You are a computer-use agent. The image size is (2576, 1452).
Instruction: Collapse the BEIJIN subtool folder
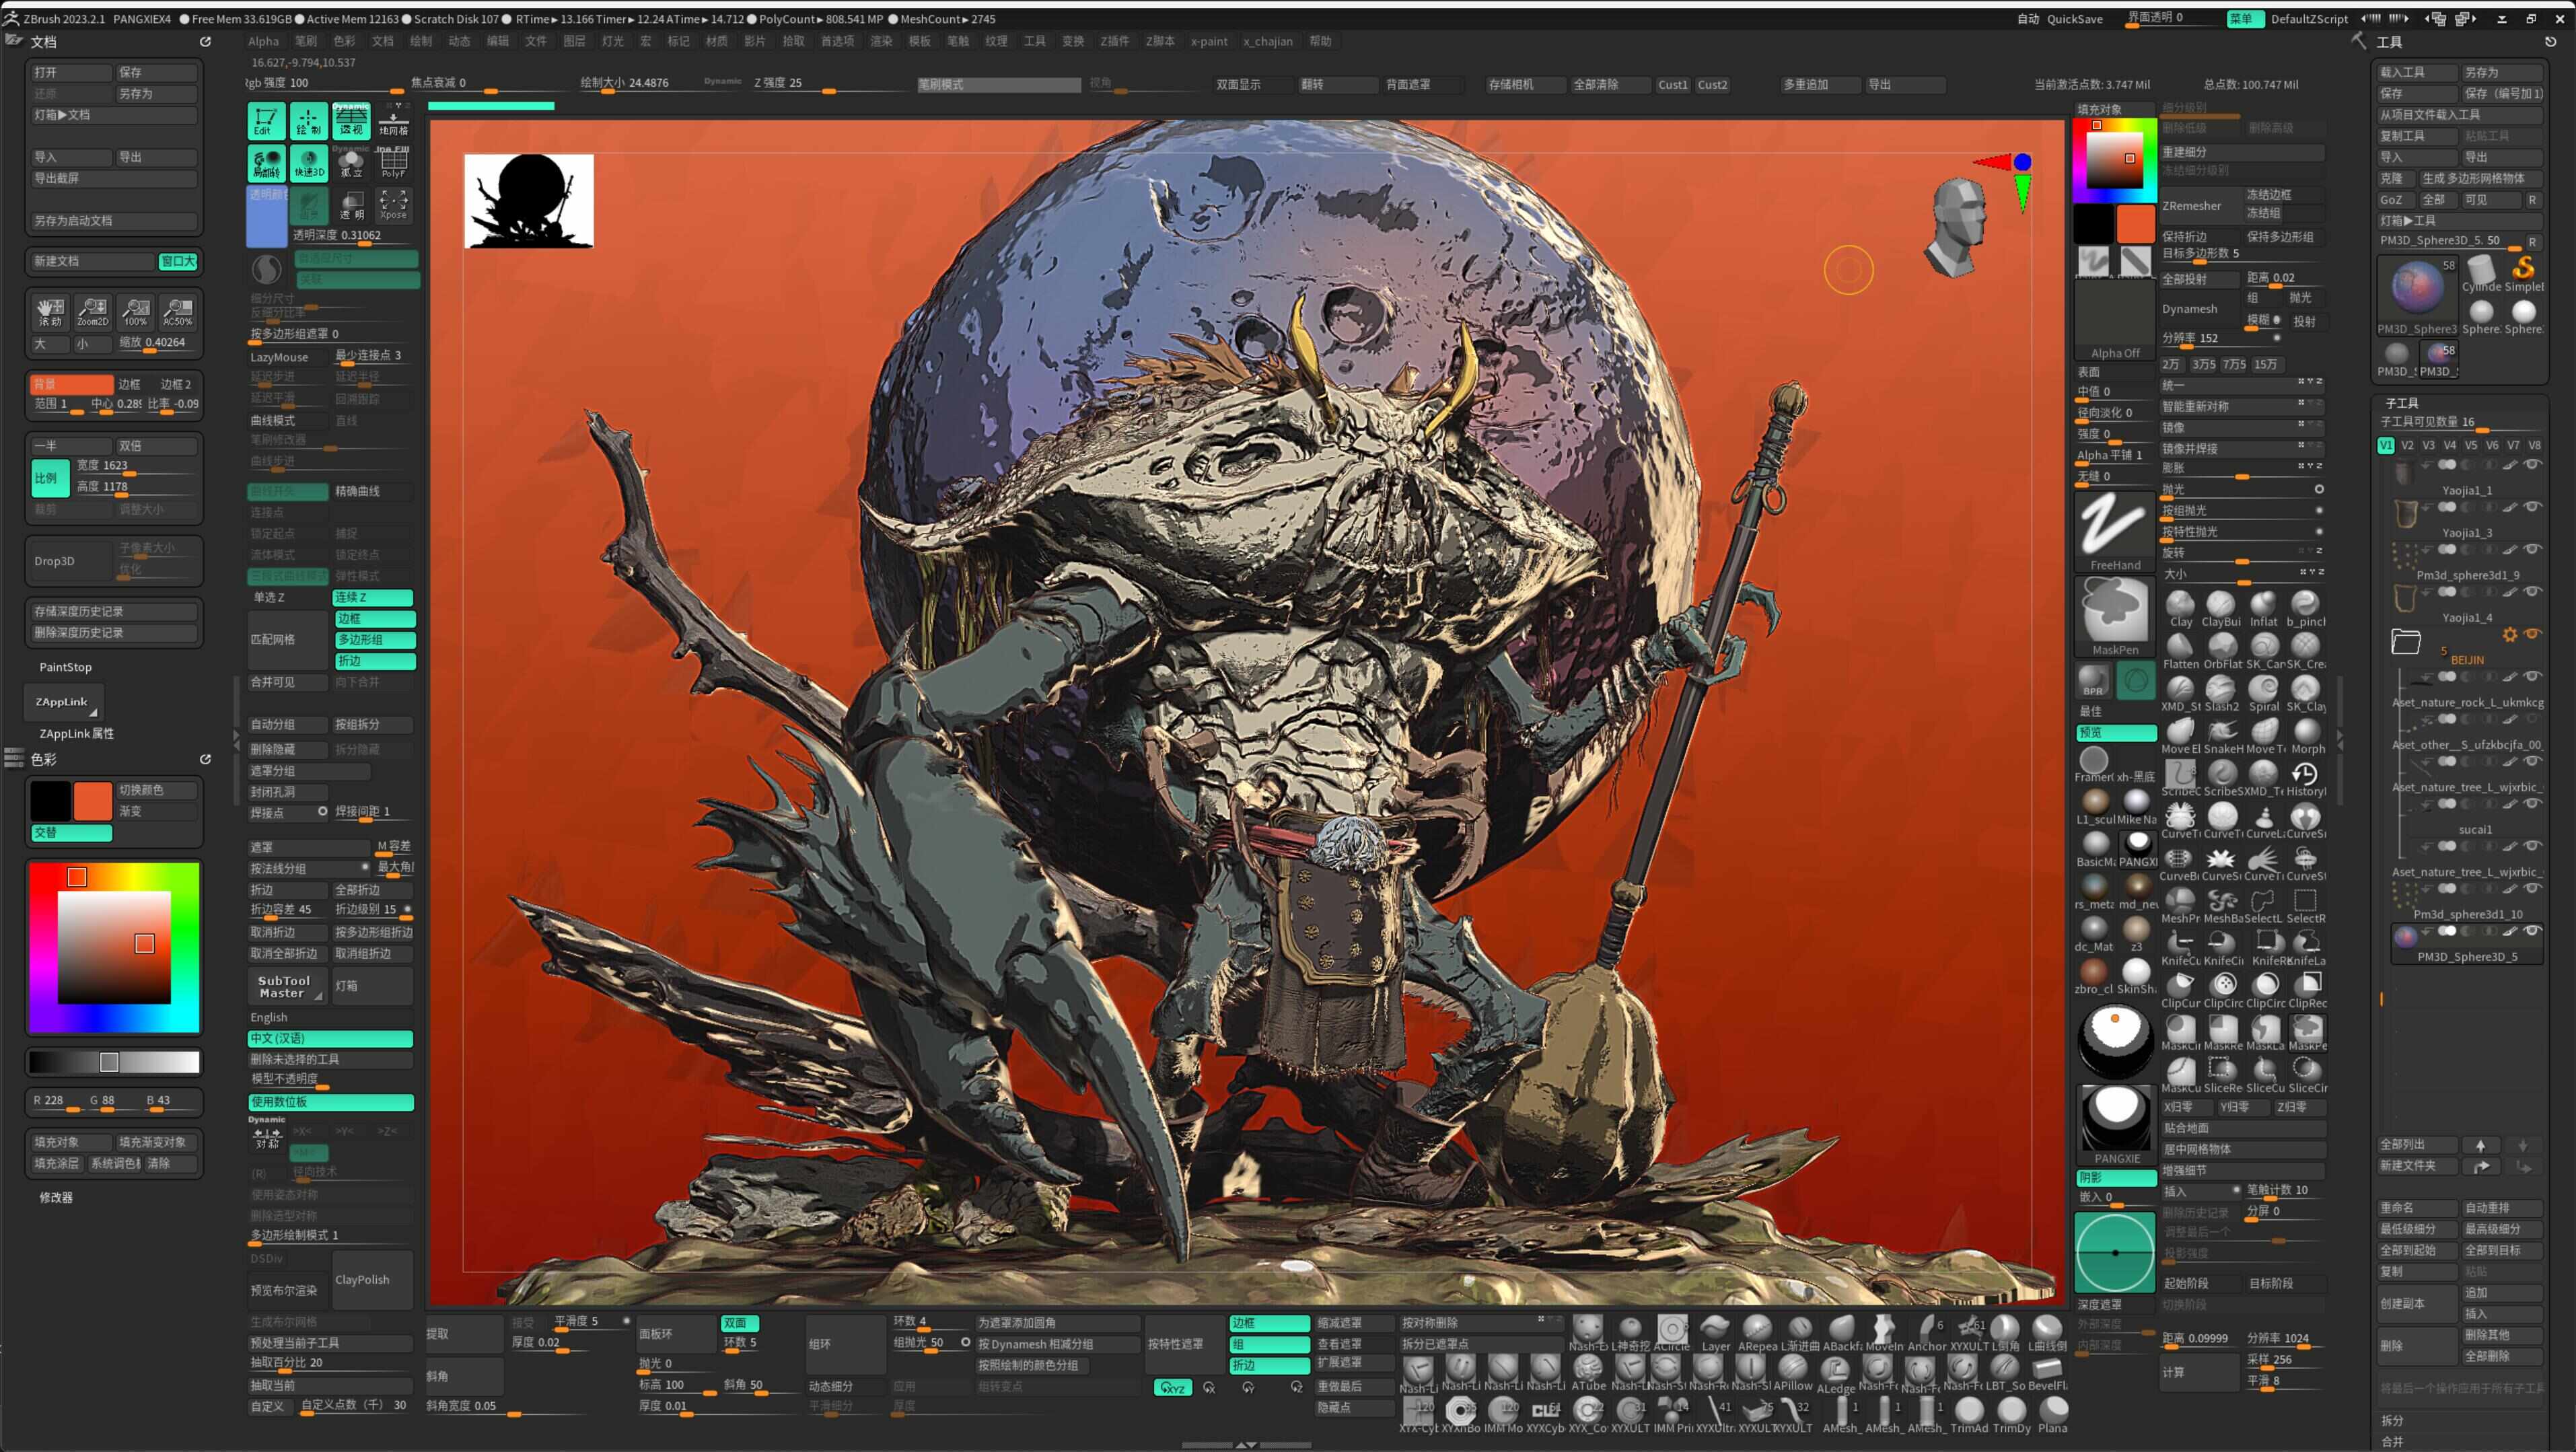[x=2405, y=642]
